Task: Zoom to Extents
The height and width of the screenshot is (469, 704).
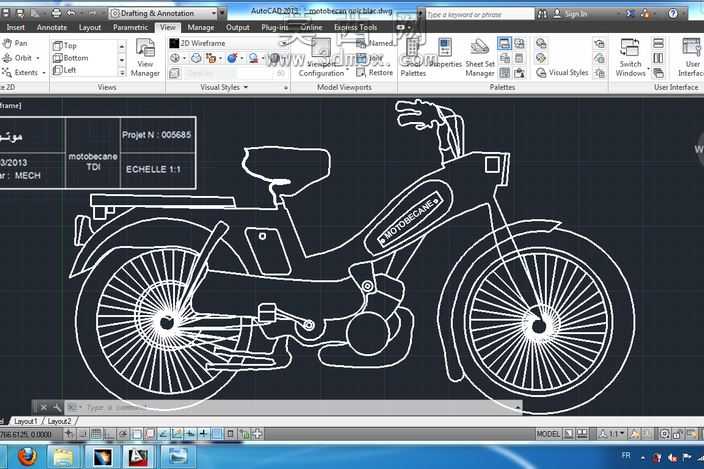Action: [20, 72]
